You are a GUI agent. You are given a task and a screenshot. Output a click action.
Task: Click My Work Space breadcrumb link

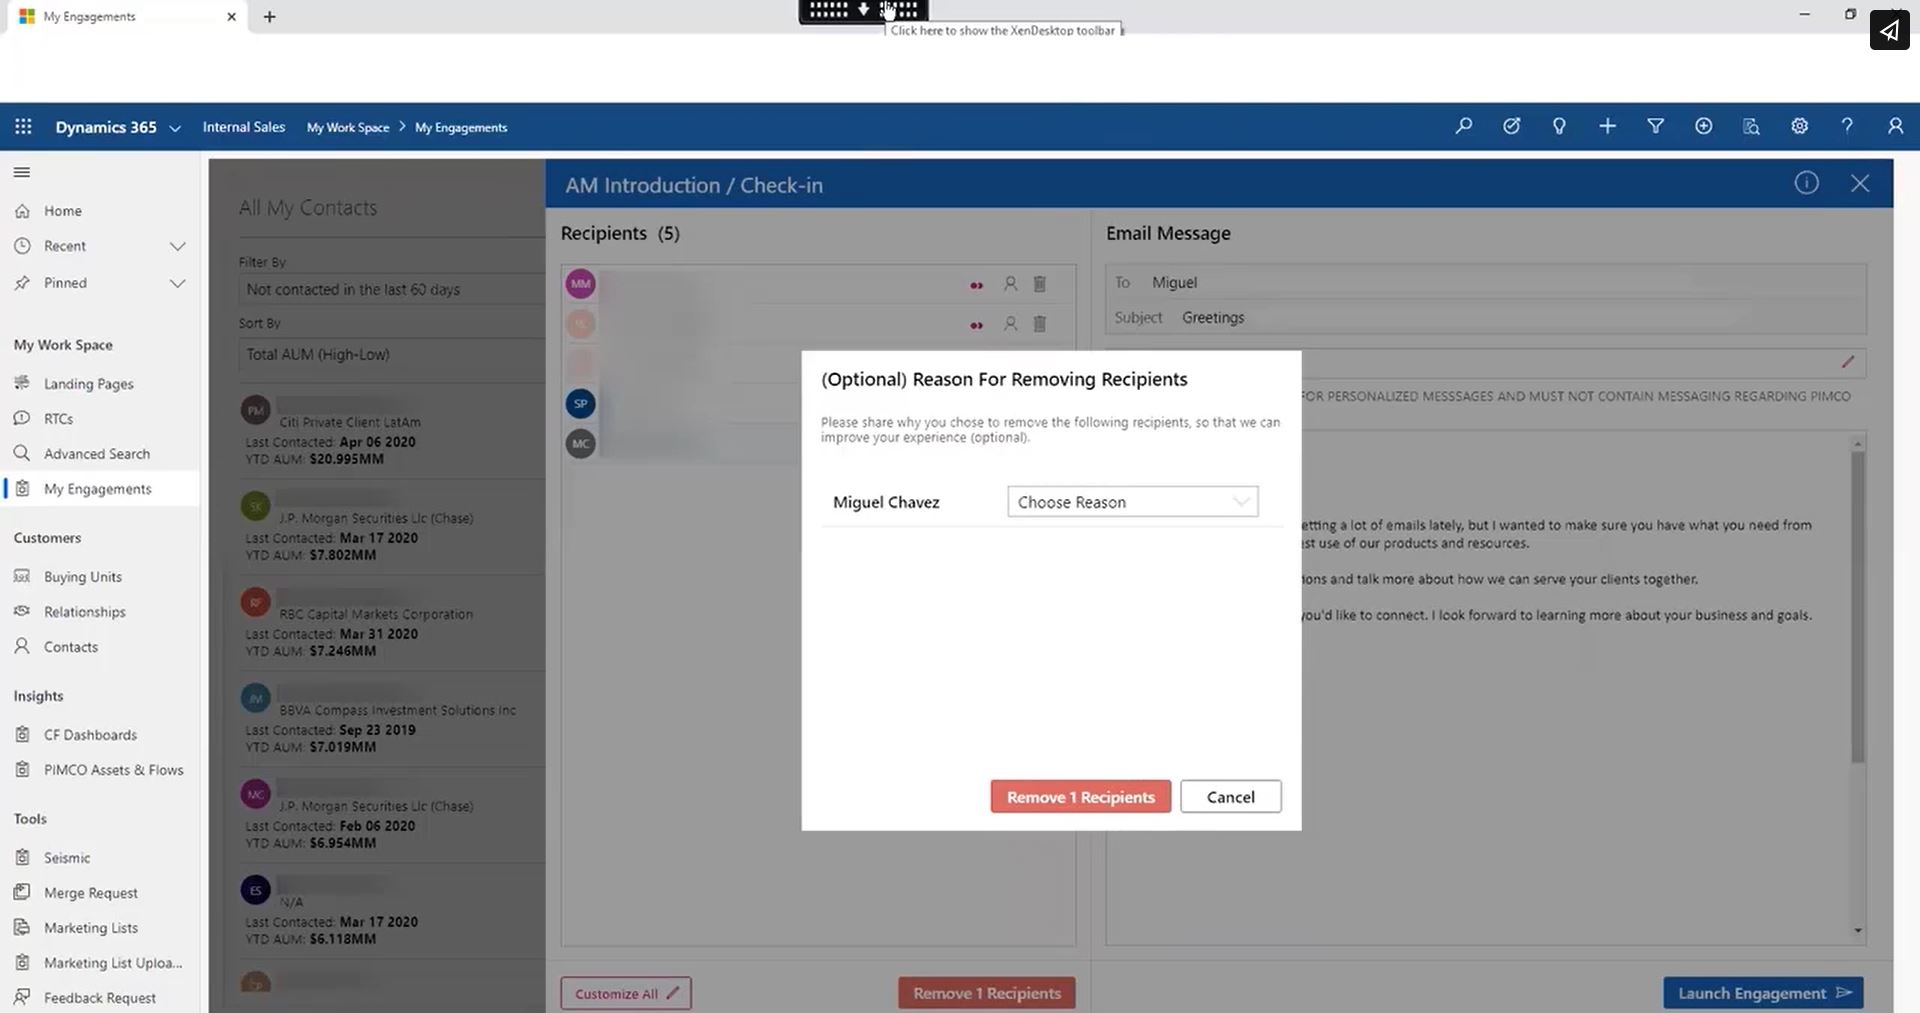pos(347,128)
